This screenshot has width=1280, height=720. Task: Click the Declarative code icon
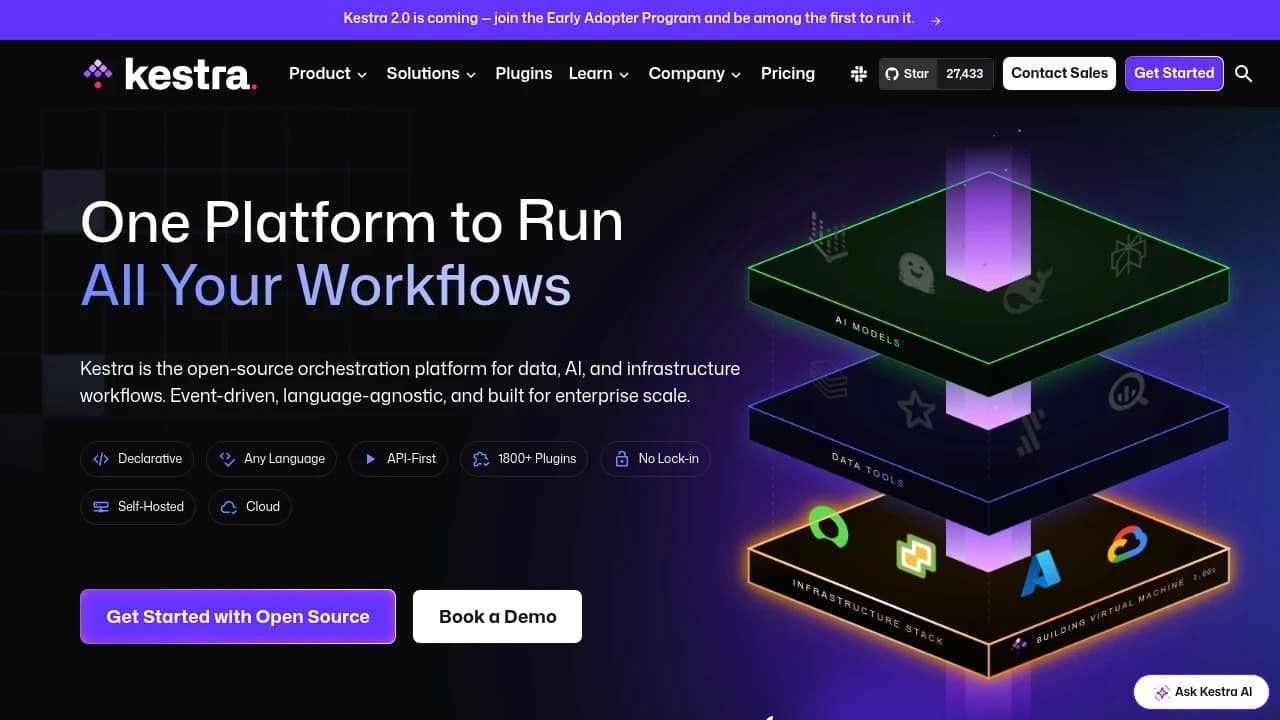[x=101, y=459]
